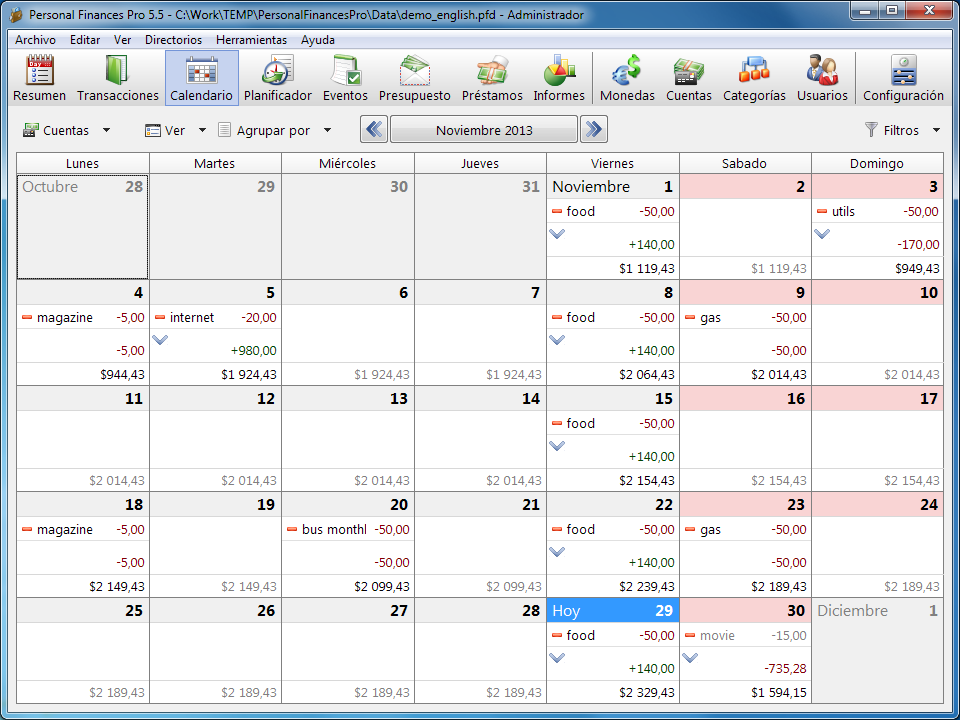Screen dimensions: 960x720
Task: Click the balance $1 594,15
Action: pos(779,692)
